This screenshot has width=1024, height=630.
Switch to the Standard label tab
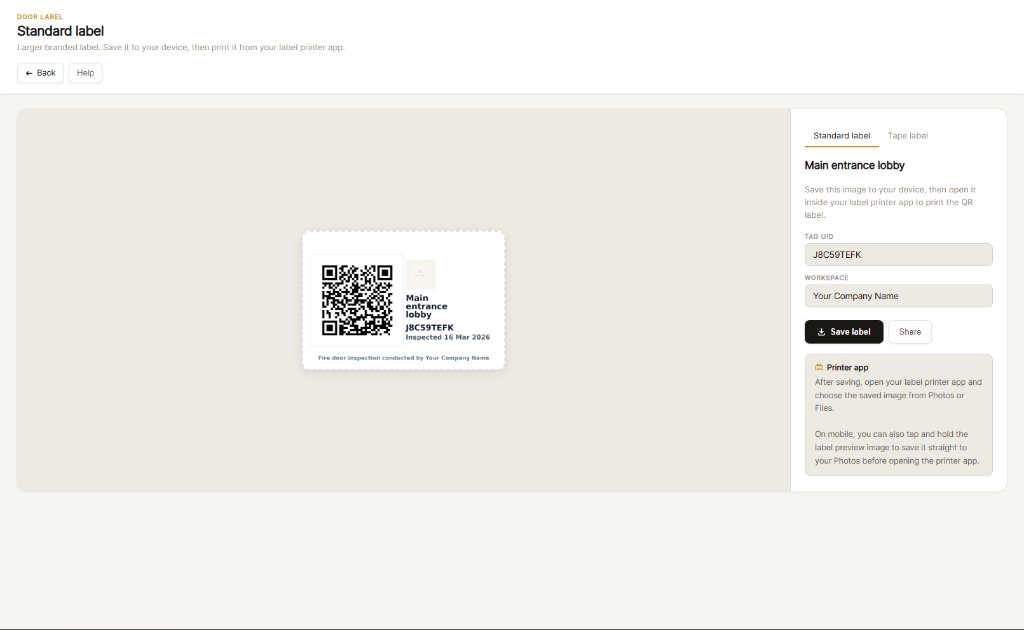841,136
